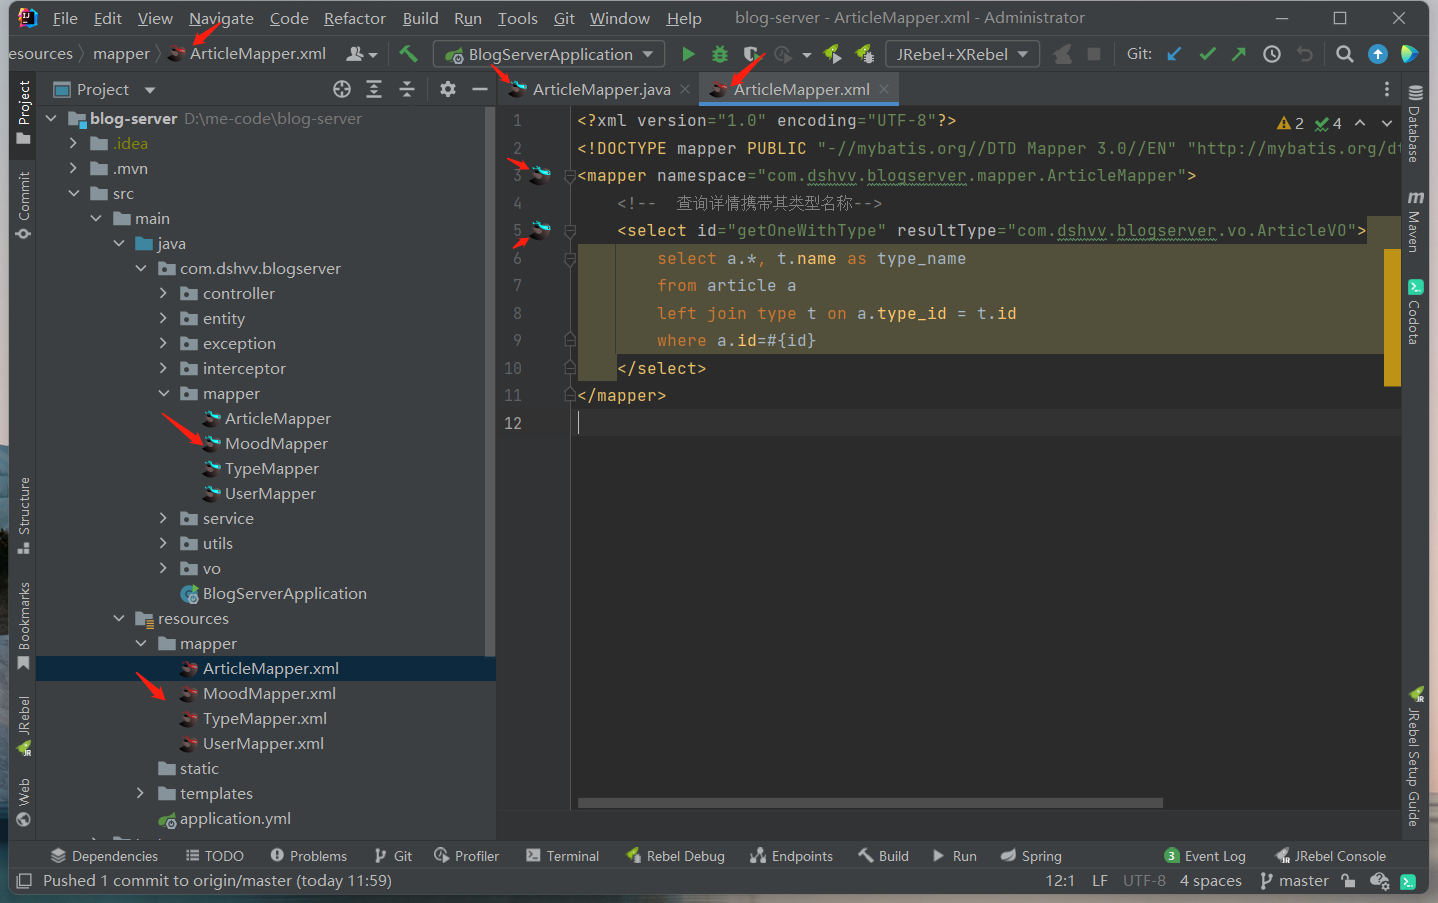Open Git history clock icon
The height and width of the screenshot is (903, 1438).
1271,54
